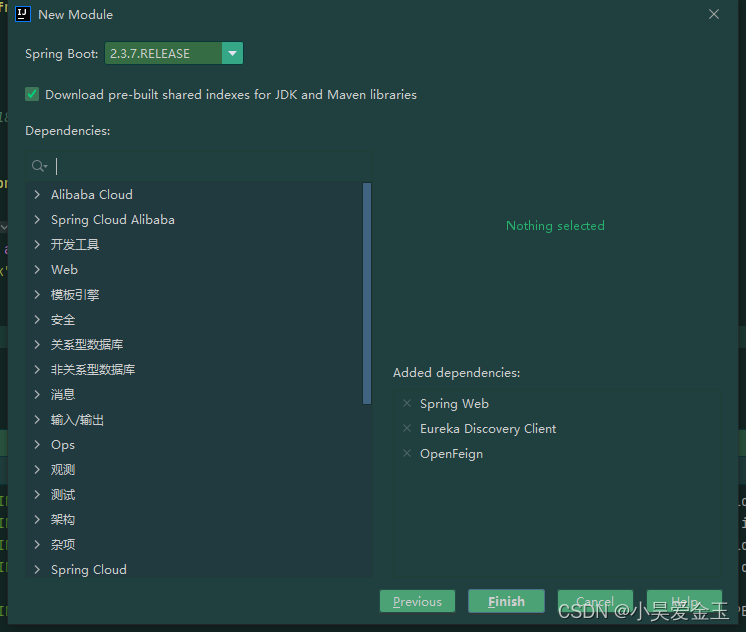Image resolution: width=746 pixels, height=632 pixels.
Task: Click the OpenFeign added dependency text
Action: click(x=452, y=454)
